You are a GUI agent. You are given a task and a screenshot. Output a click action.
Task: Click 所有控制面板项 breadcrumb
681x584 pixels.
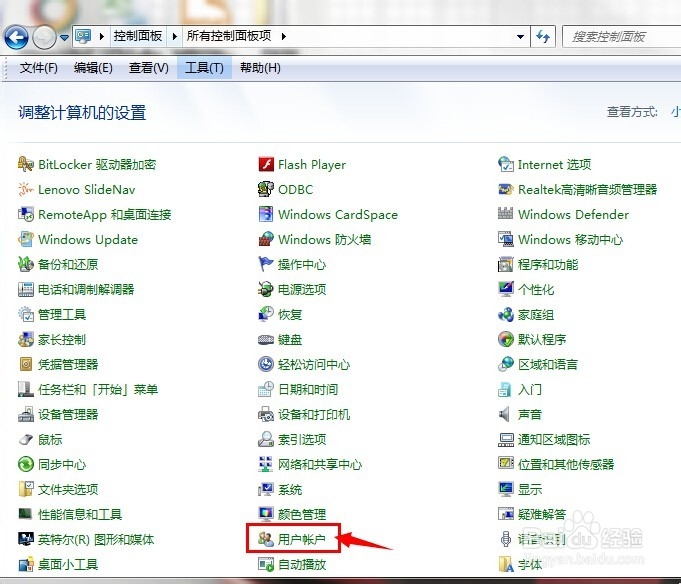[228, 36]
